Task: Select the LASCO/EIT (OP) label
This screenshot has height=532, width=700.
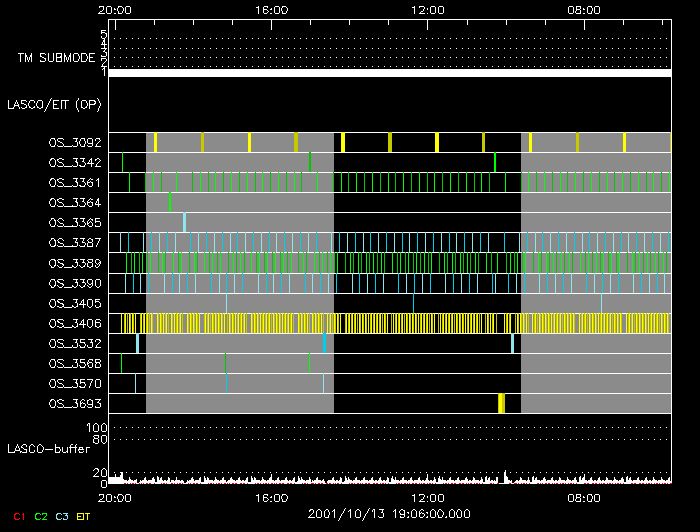Action: point(54,103)
